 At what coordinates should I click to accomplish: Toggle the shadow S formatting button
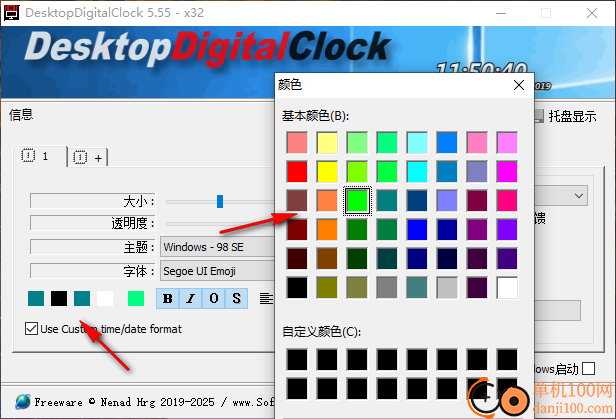coord(236,298)
